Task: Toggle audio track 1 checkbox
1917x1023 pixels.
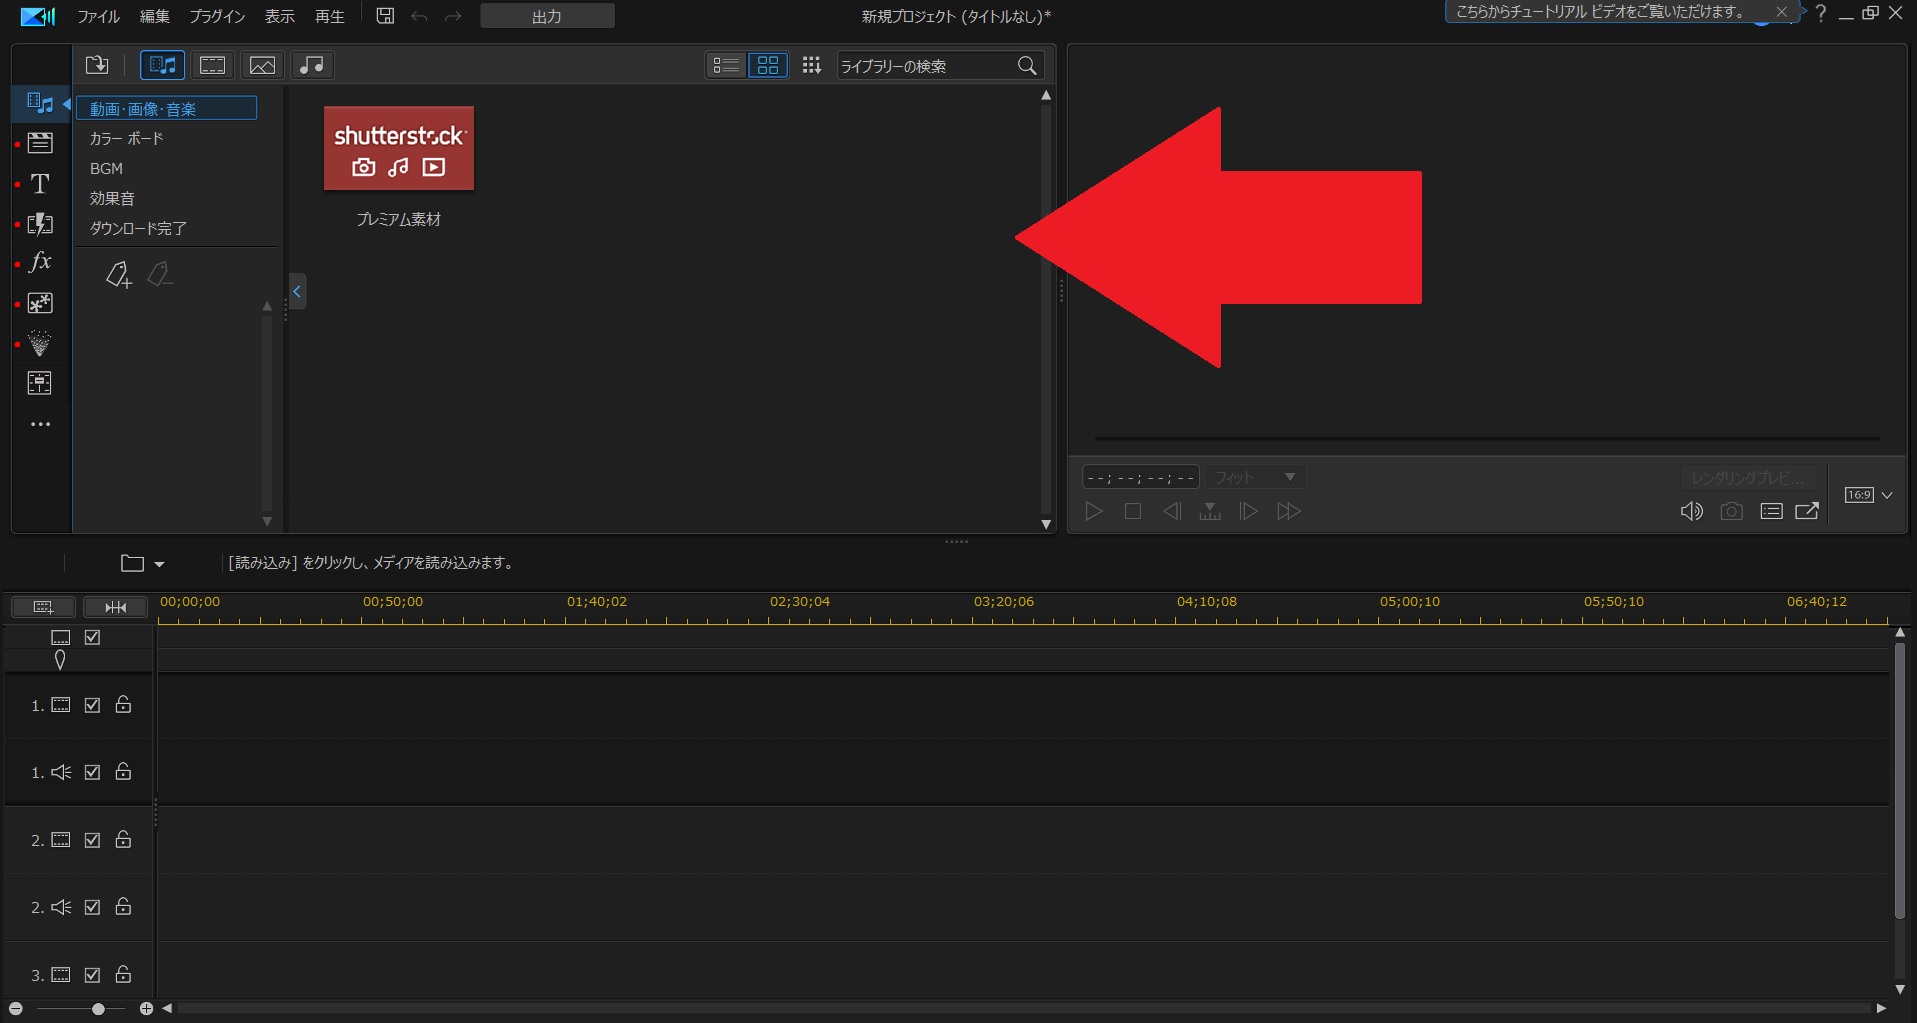Action: coord(92,772)
